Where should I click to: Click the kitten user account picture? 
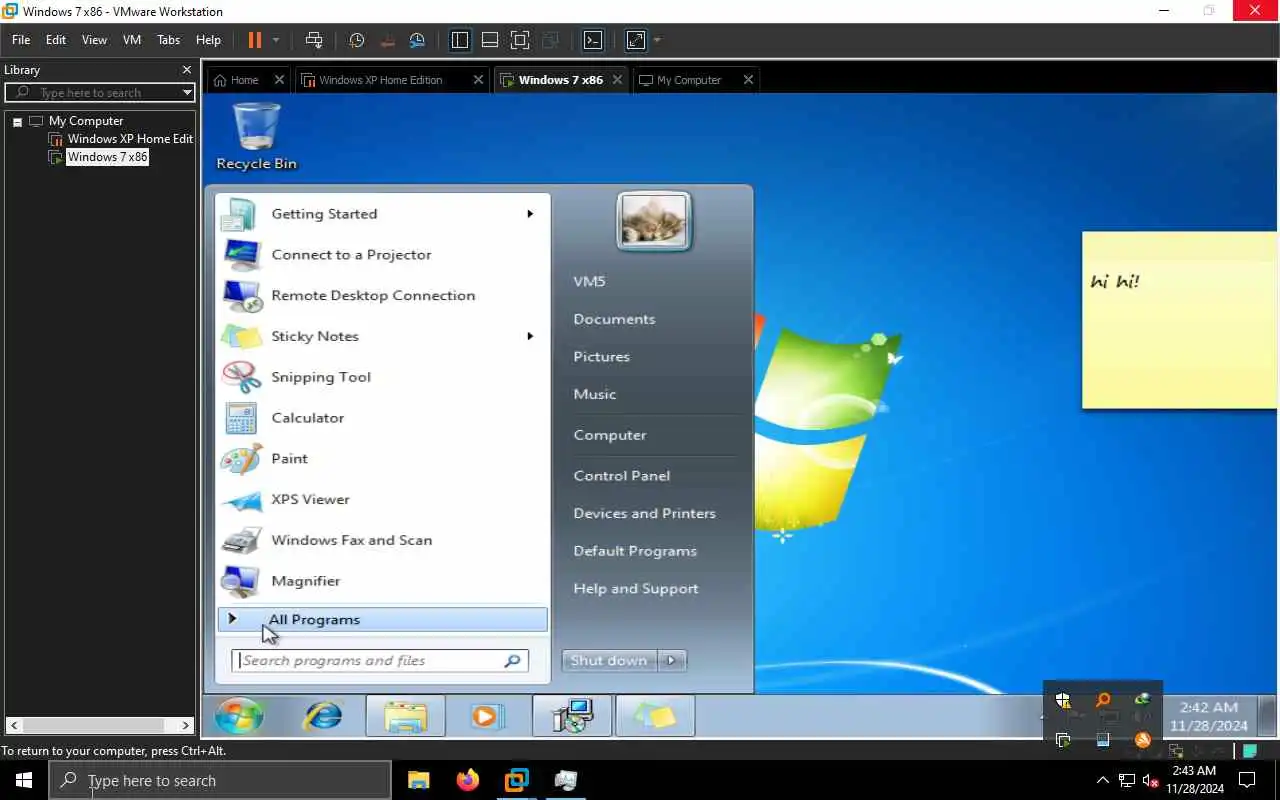(x=654, y=221)
